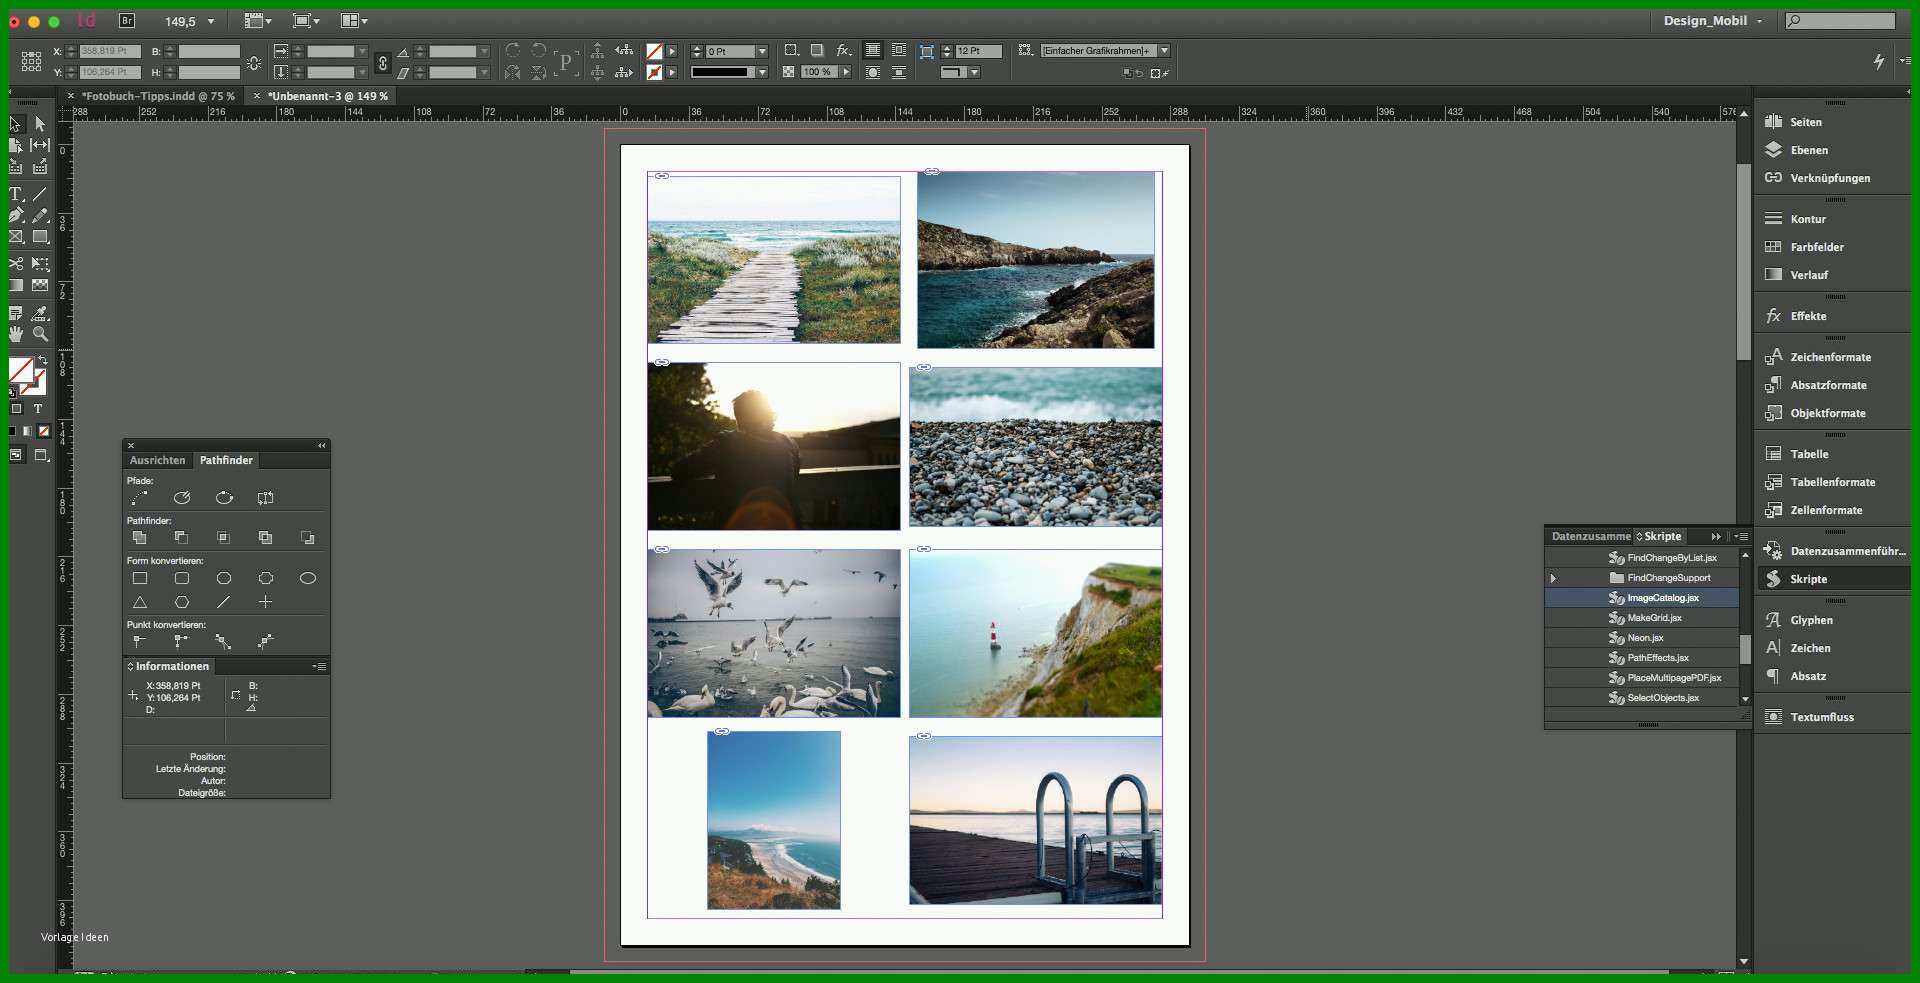Select Pathfinder tab

tap(226, 460)
